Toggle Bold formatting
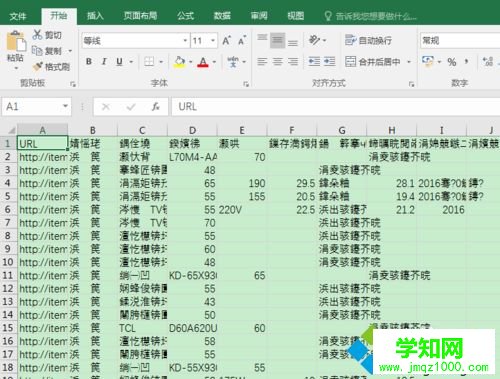500x379 pixels. coord(89,61)
